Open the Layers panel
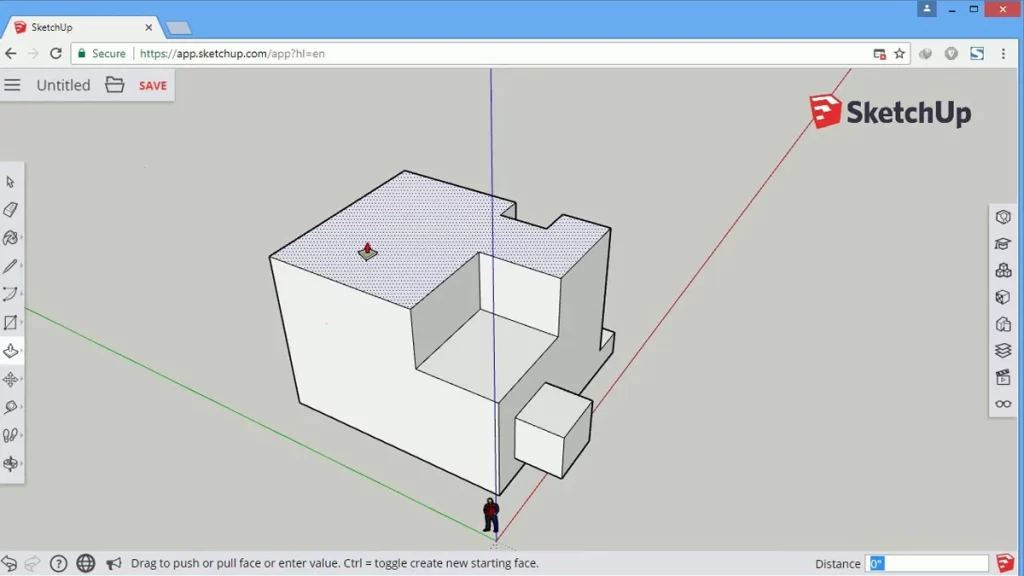Image resolution: width=1024 pixels, height=576 pixels. [x=1003, y=350]
